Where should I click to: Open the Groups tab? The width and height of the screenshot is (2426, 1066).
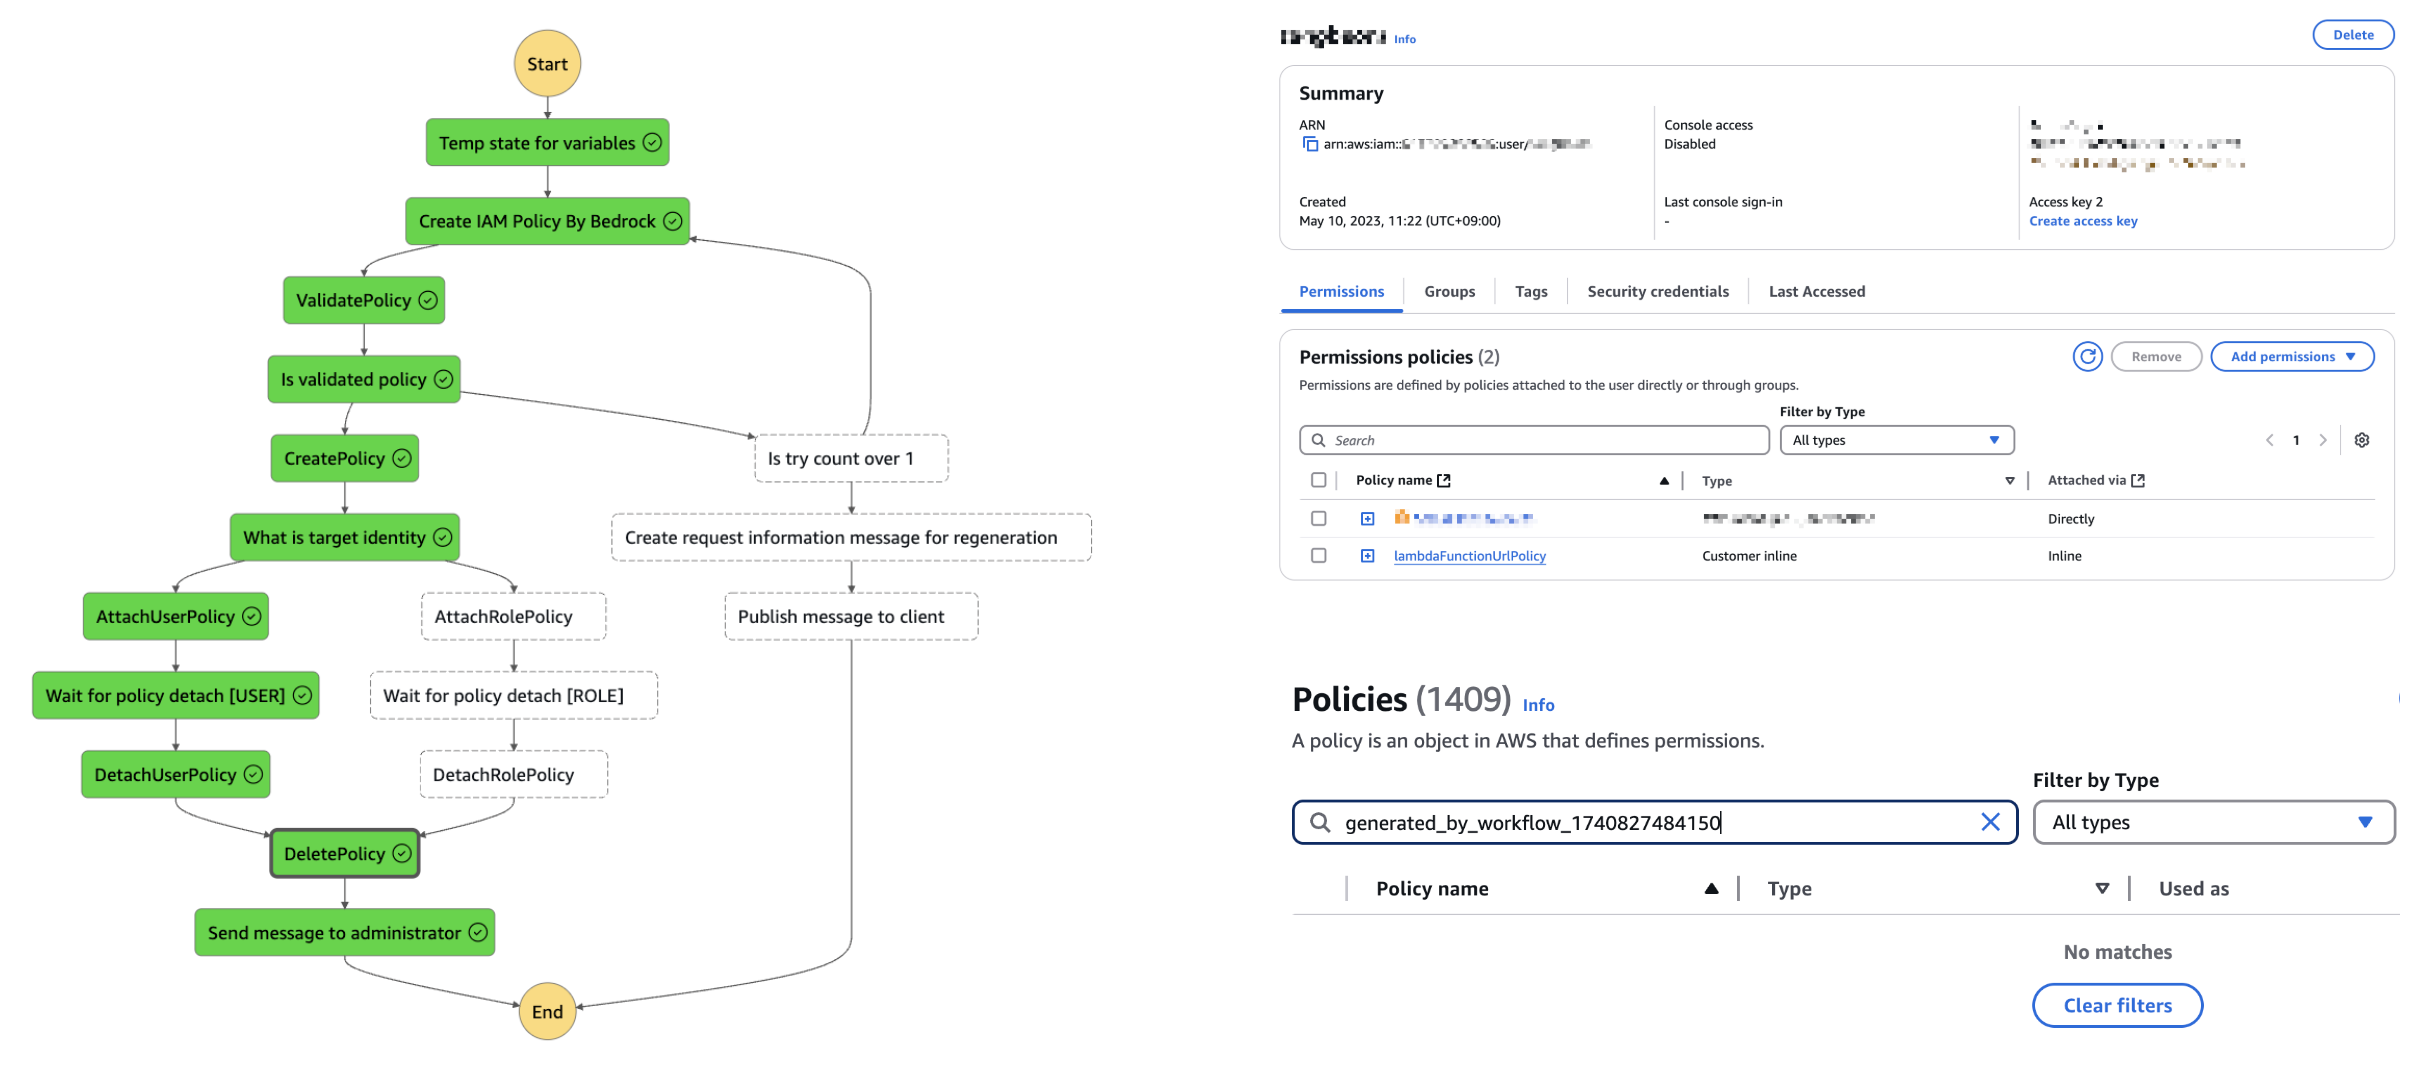pyautogui.click(x=1449, y=292)
